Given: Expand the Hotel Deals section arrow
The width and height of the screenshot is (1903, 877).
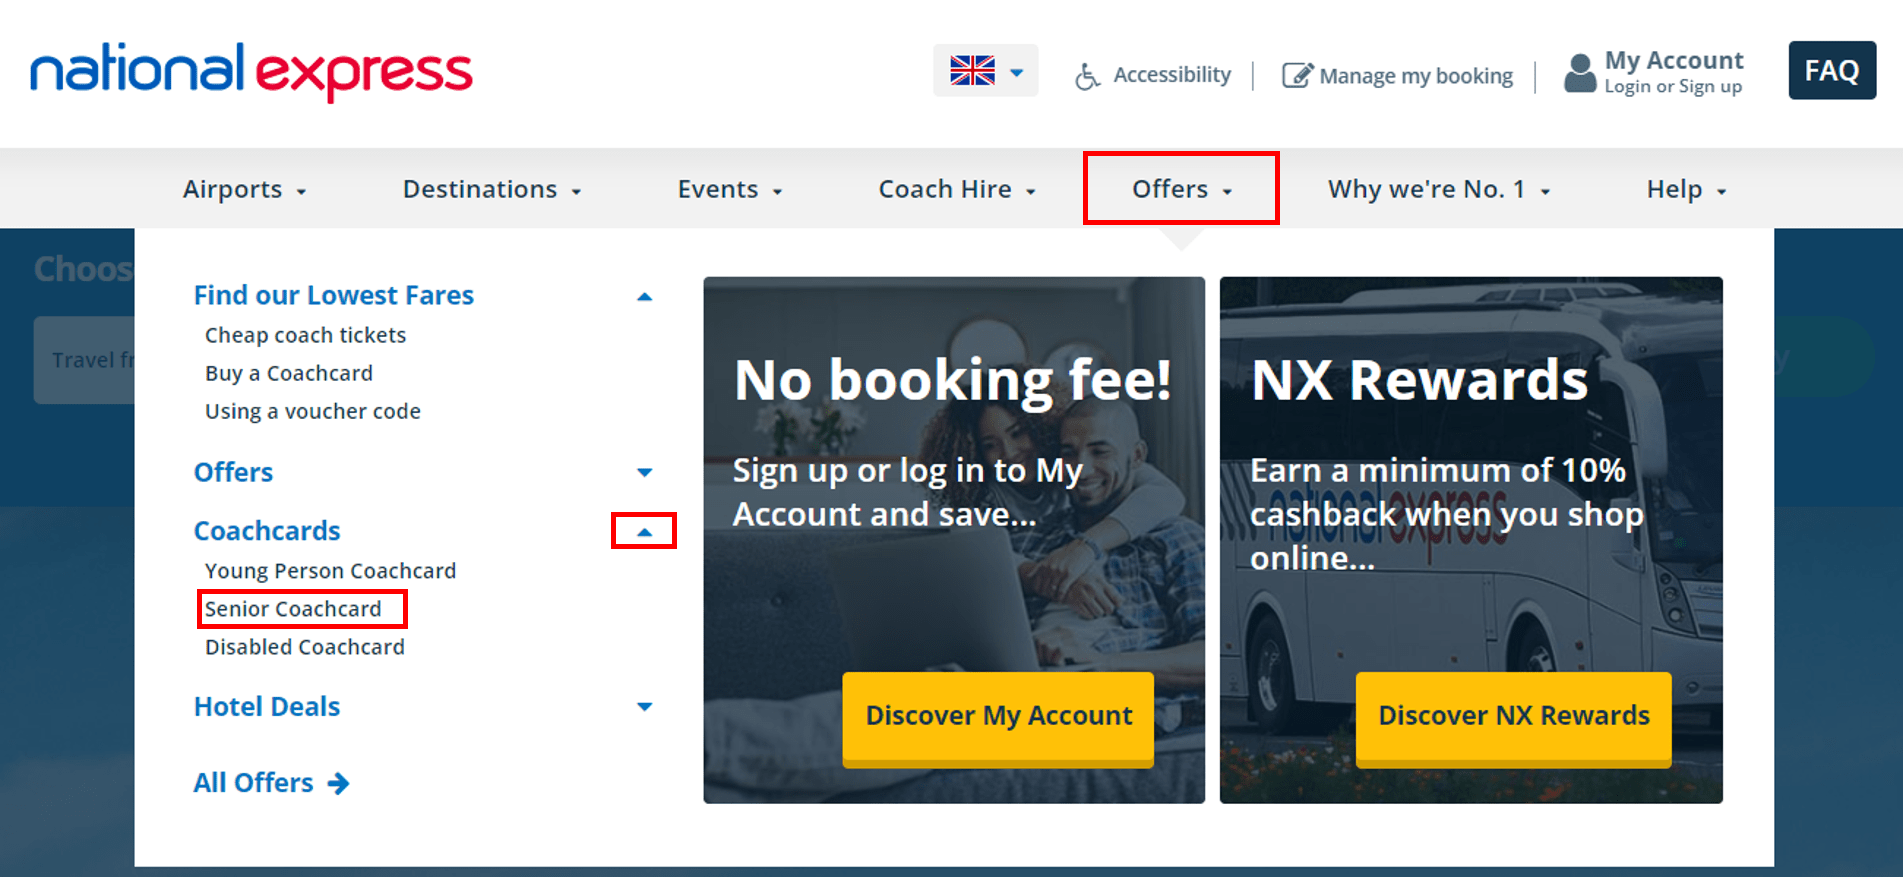Looking at the screenshot, I should [644, 707].
